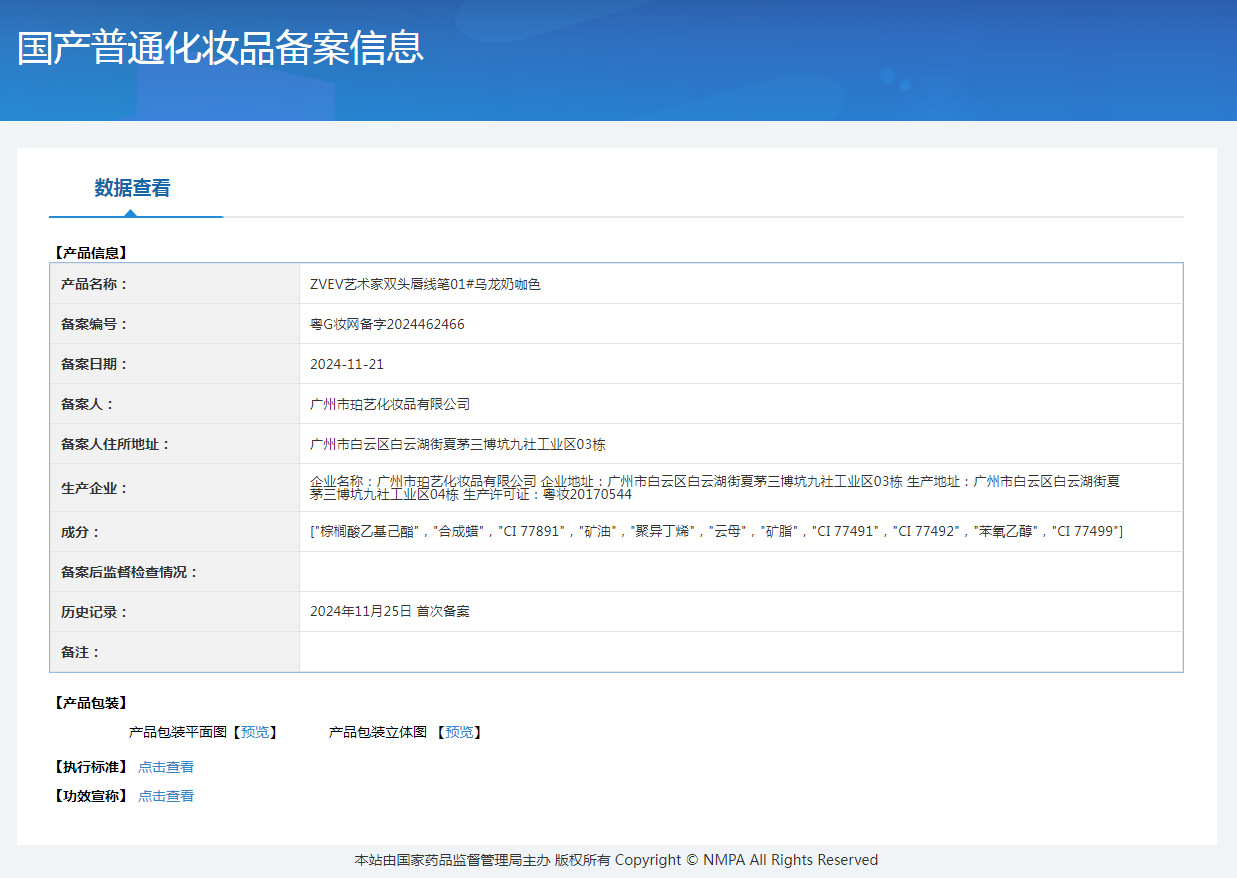Click the 产品名称 row label
1237x878 pixels.
tap(95, 284)
